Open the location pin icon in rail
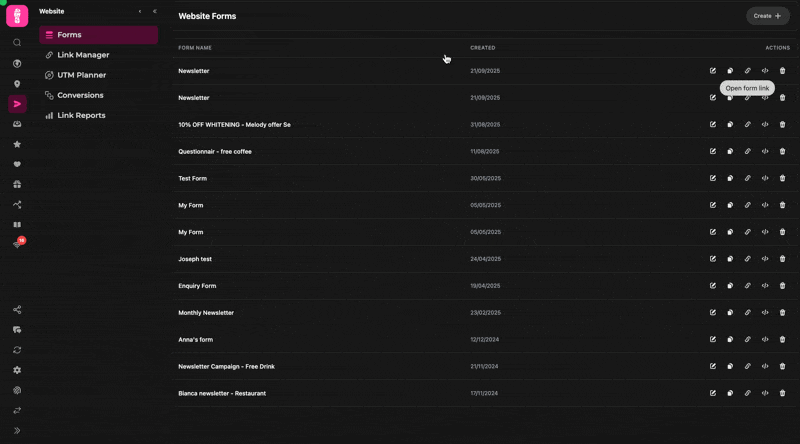 tap(17, 84)
